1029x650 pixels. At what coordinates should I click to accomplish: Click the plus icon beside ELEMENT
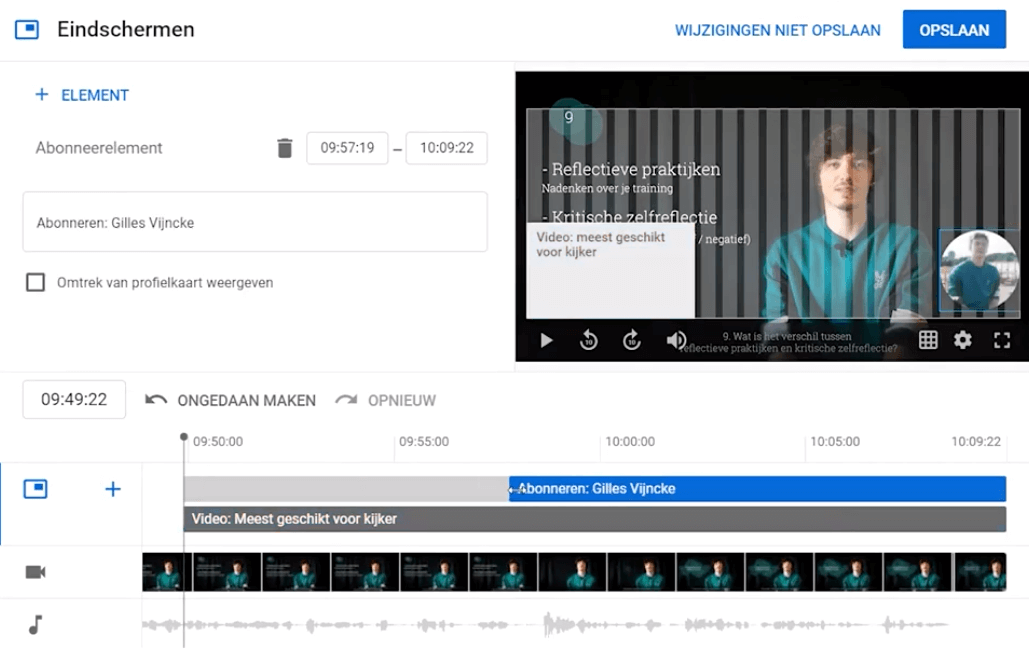coord(41,95)
